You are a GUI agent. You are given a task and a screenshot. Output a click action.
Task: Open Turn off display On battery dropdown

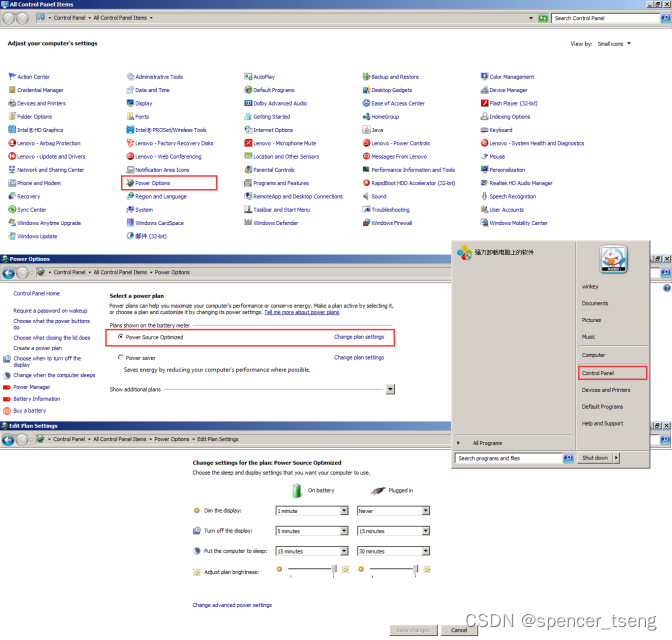coord(344,531)
